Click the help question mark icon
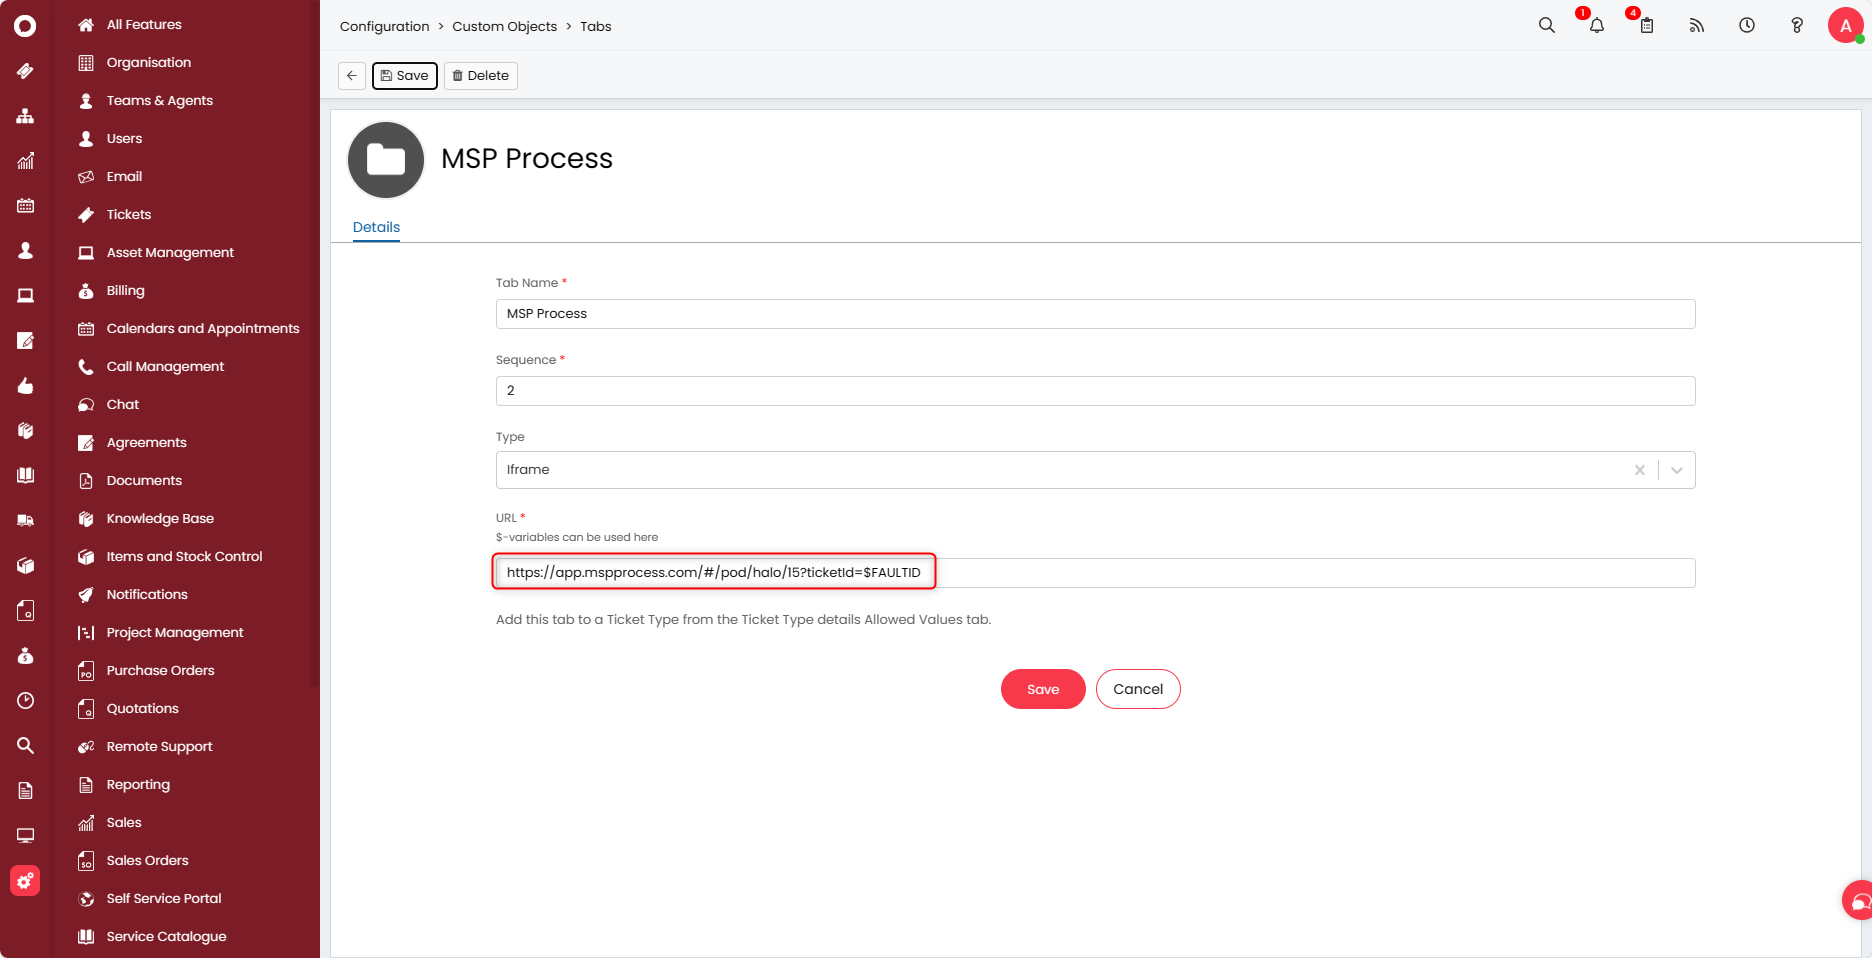The width and height of the screenshot is (1872, 958). pos(1796,26)
